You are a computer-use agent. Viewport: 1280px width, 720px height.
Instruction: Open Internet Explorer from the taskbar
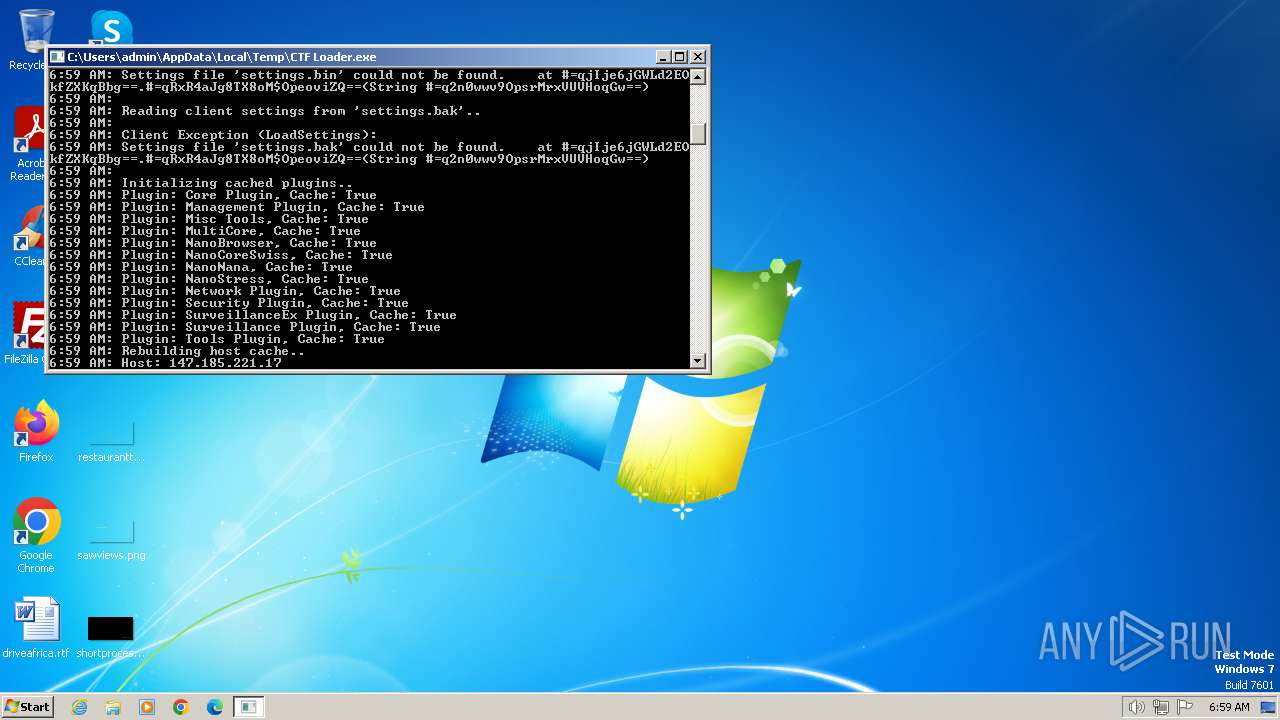pyautogui.click(x=79, y=707)
